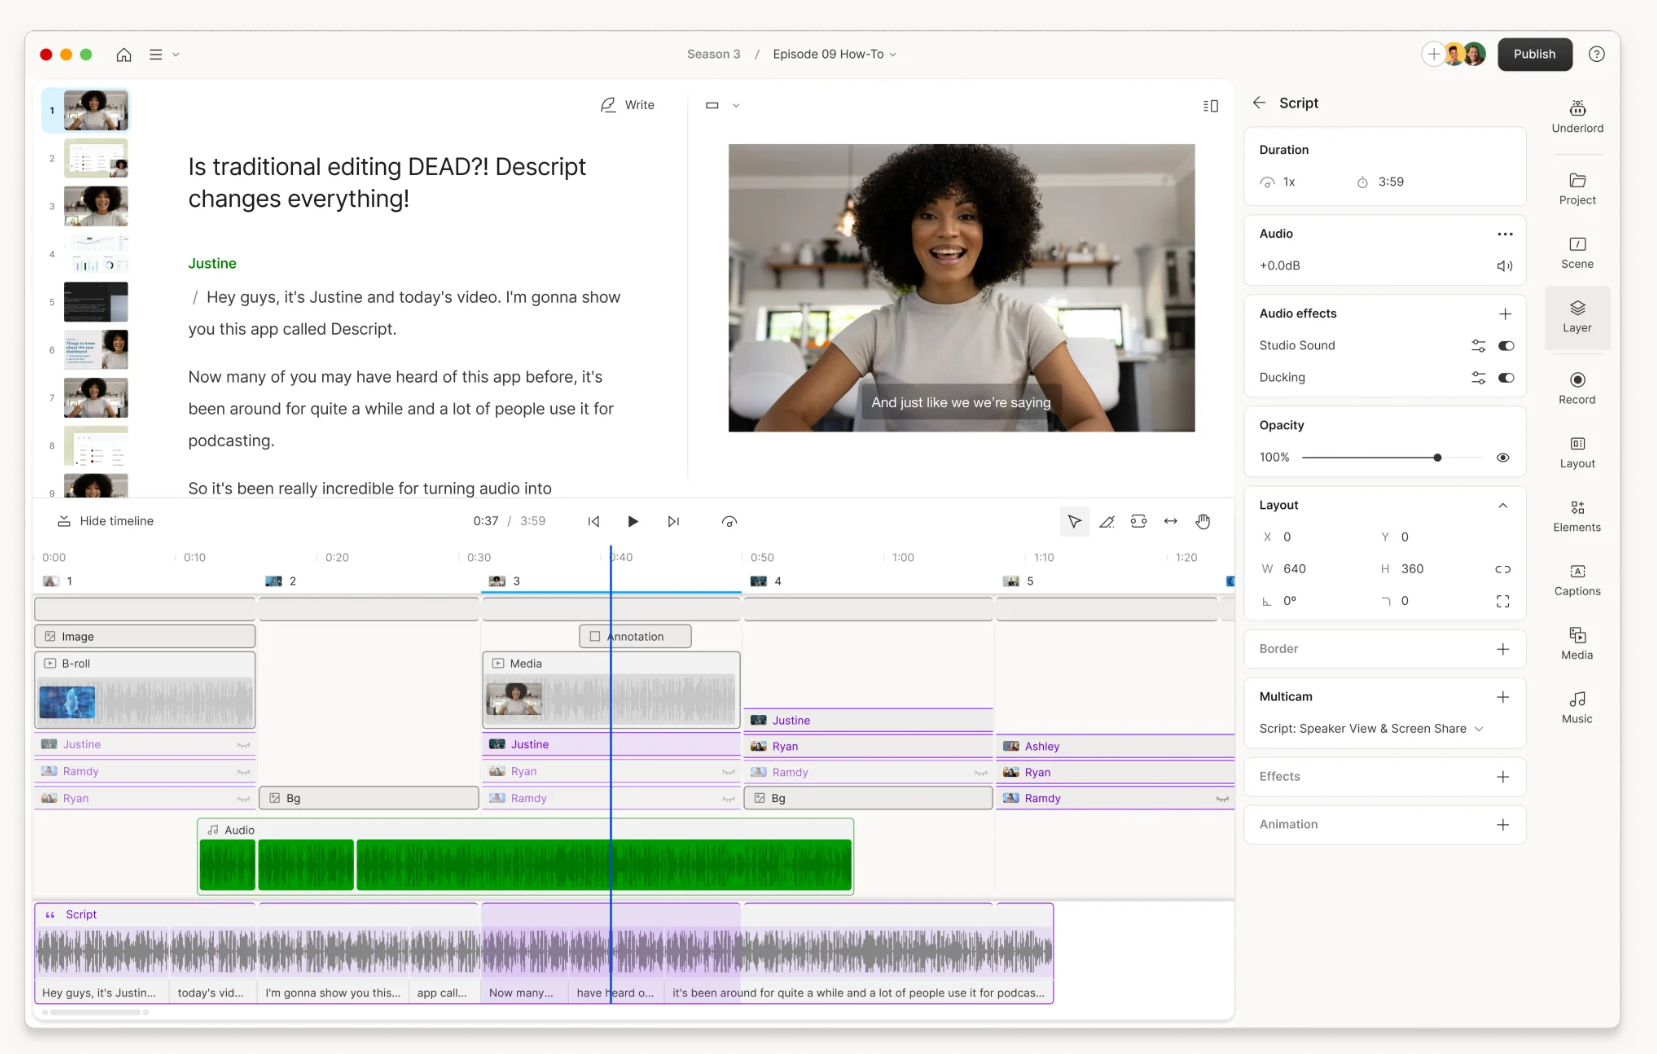Choose the range selection tool
Image resolution: width=1657 pixels, height=1054 pixels.
coord(1139,521)
